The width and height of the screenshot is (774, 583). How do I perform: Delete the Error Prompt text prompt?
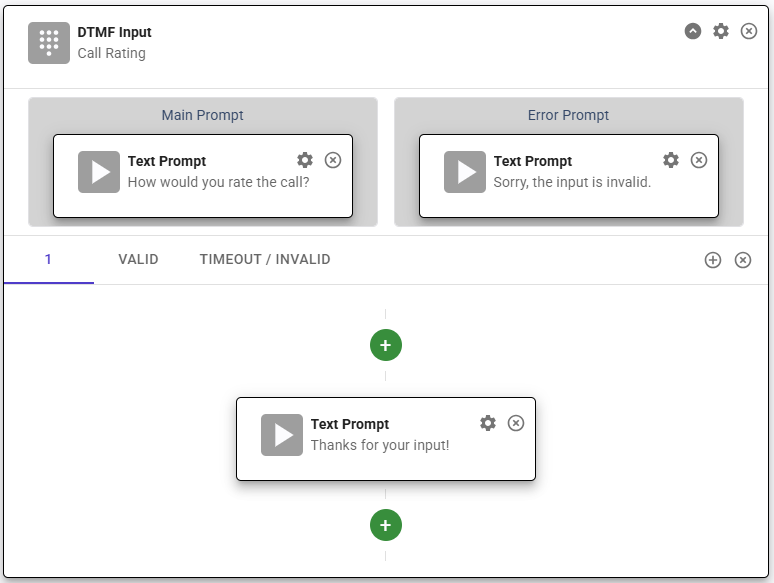coord(699,160)
